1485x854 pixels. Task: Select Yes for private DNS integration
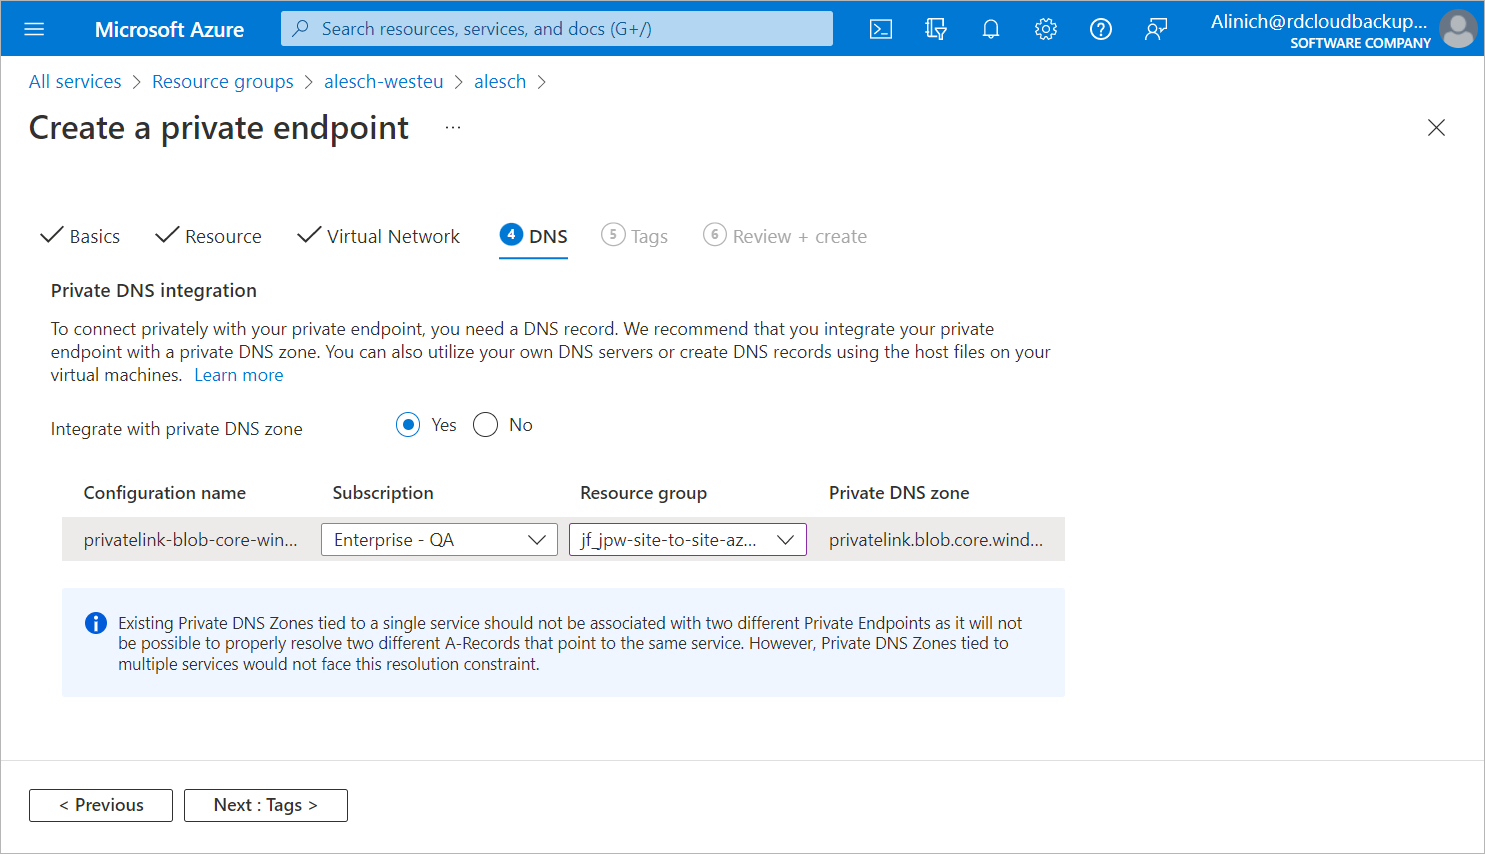(x=408, y=425)
